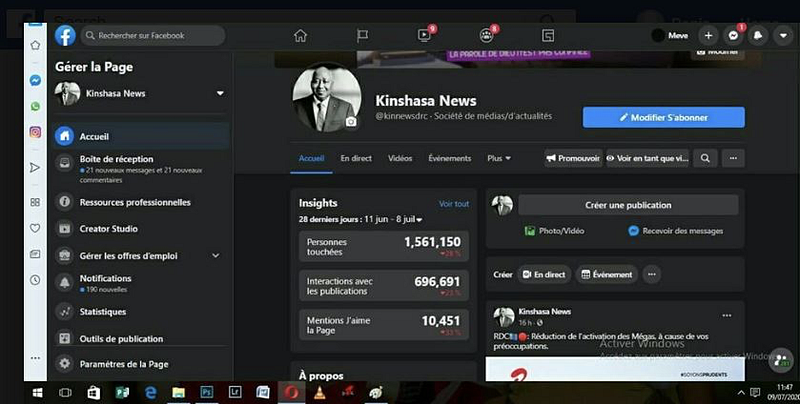The height and width of the screenshot is (404, 800).
Task: Click the plus Create button
Action: click(x=708, y=36)
